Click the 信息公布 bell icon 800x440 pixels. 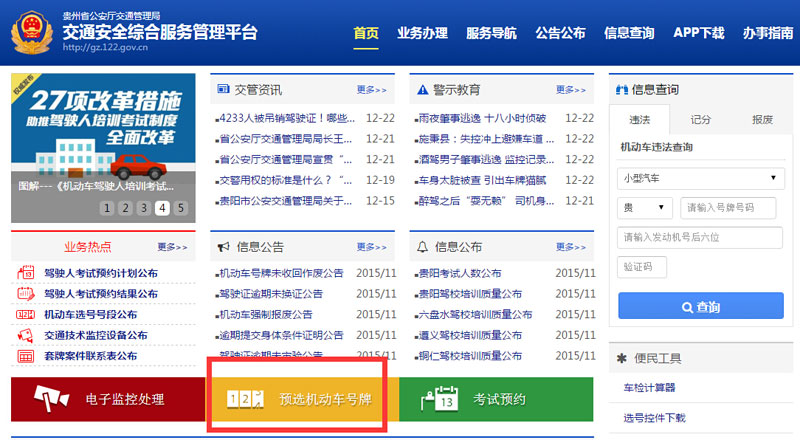point(422,247)
